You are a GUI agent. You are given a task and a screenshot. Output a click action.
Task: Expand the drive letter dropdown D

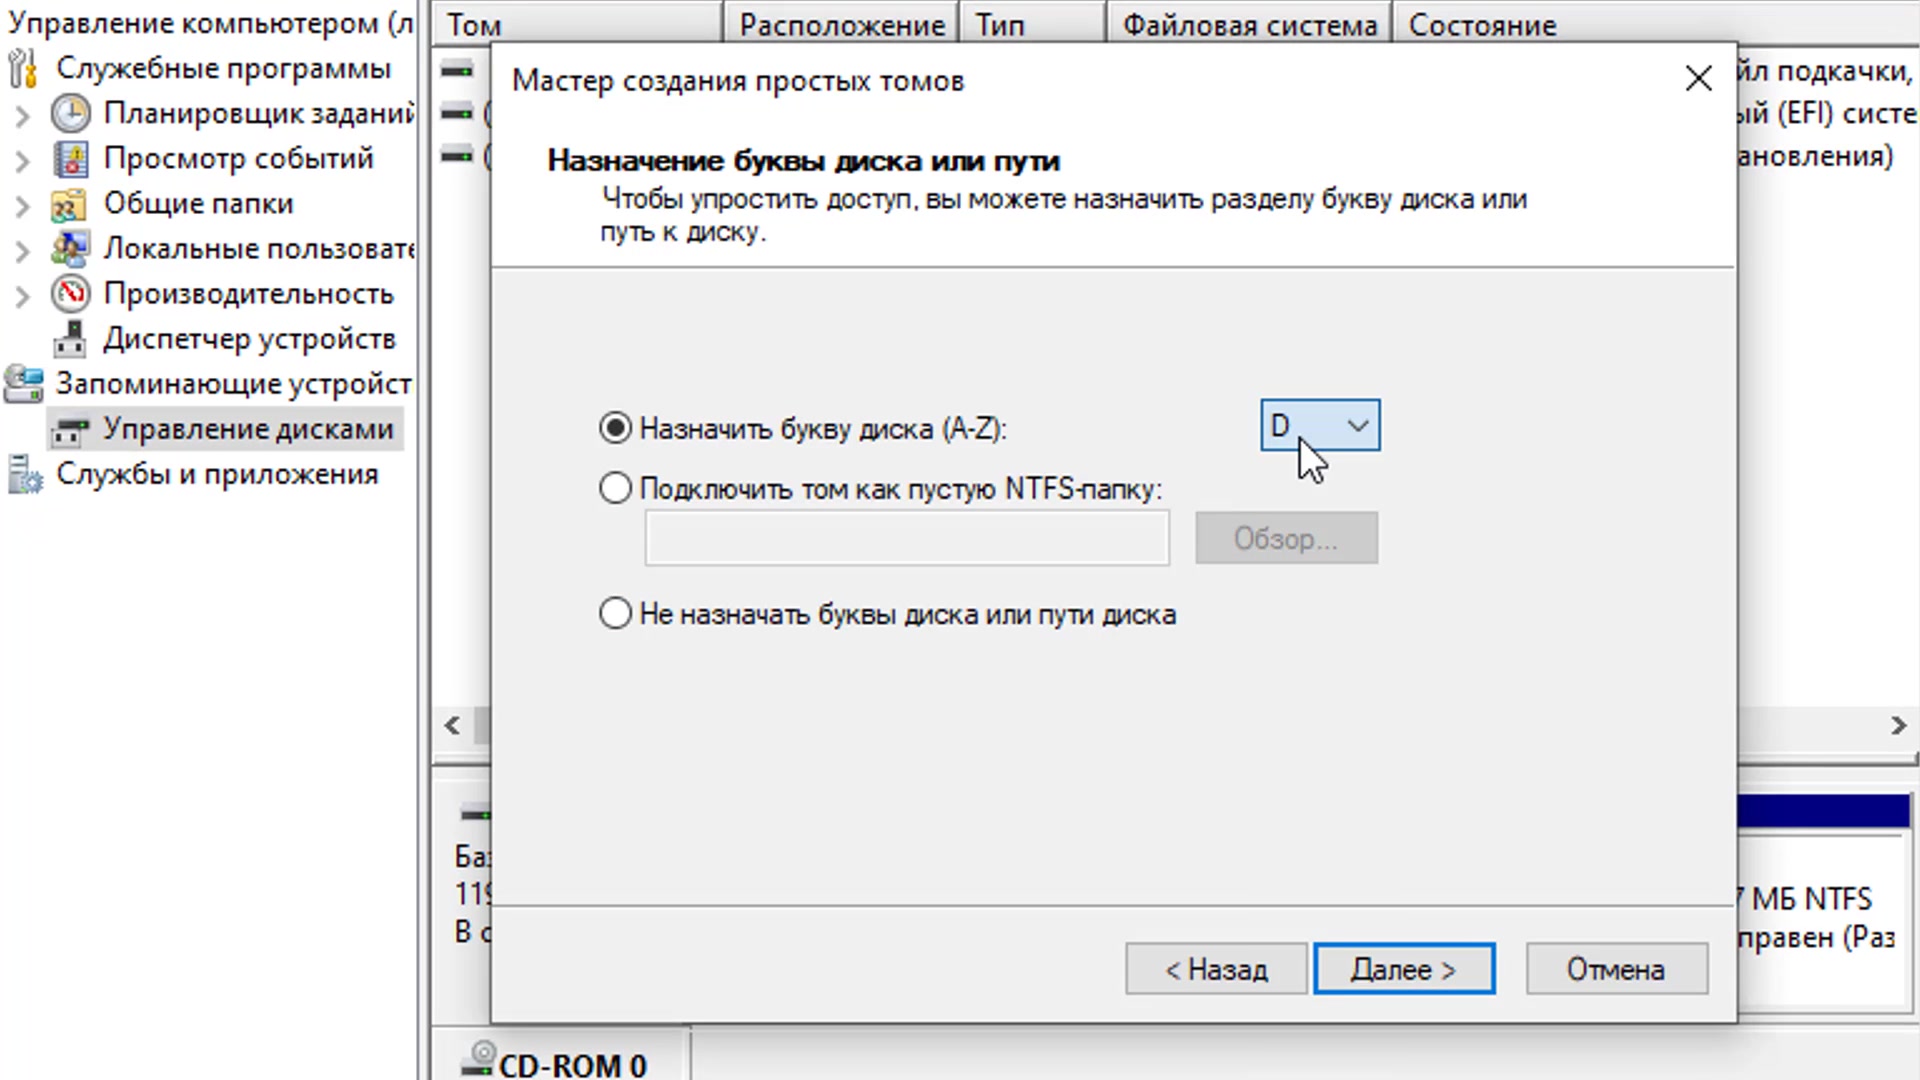coord(1360,425)
